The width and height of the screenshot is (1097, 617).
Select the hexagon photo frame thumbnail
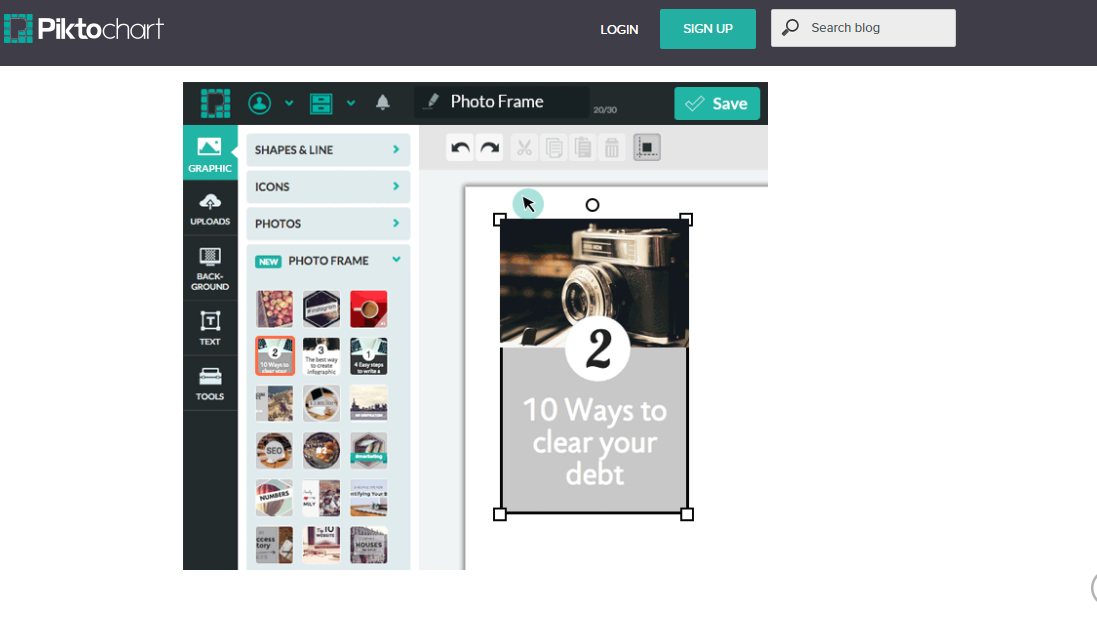tap(321, 309)
